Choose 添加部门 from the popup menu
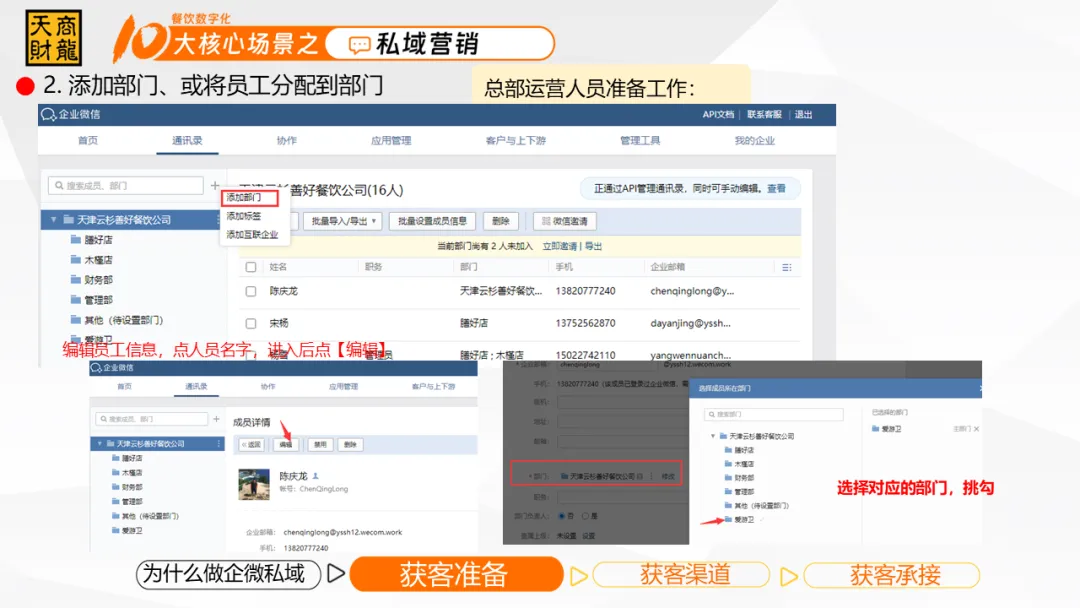 [249, 198]
